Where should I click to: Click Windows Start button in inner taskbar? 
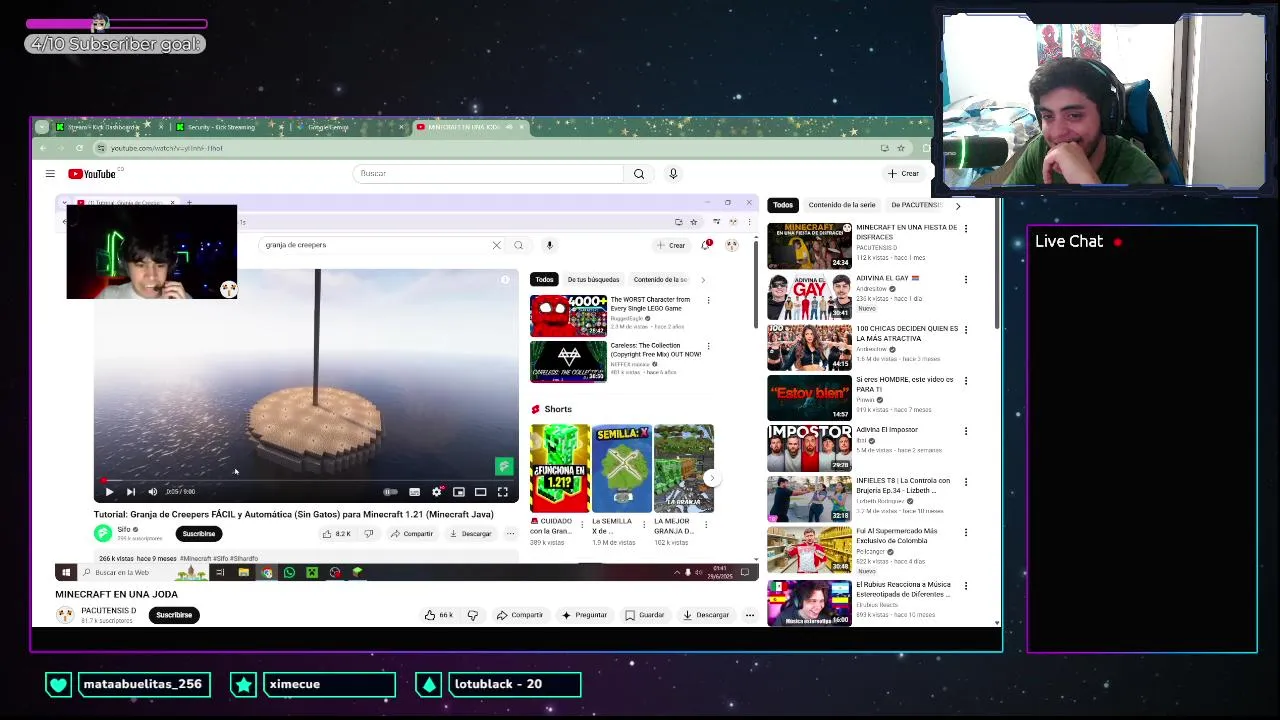[66, 573]
